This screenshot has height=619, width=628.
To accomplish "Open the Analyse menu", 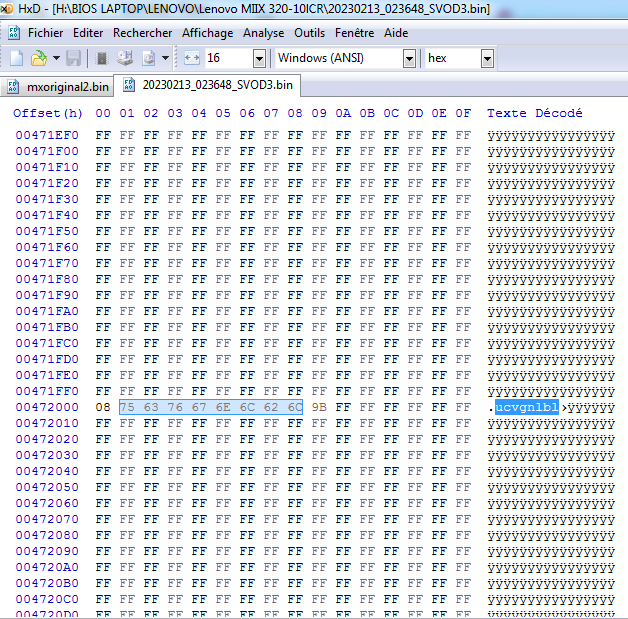I will [264, 33].
